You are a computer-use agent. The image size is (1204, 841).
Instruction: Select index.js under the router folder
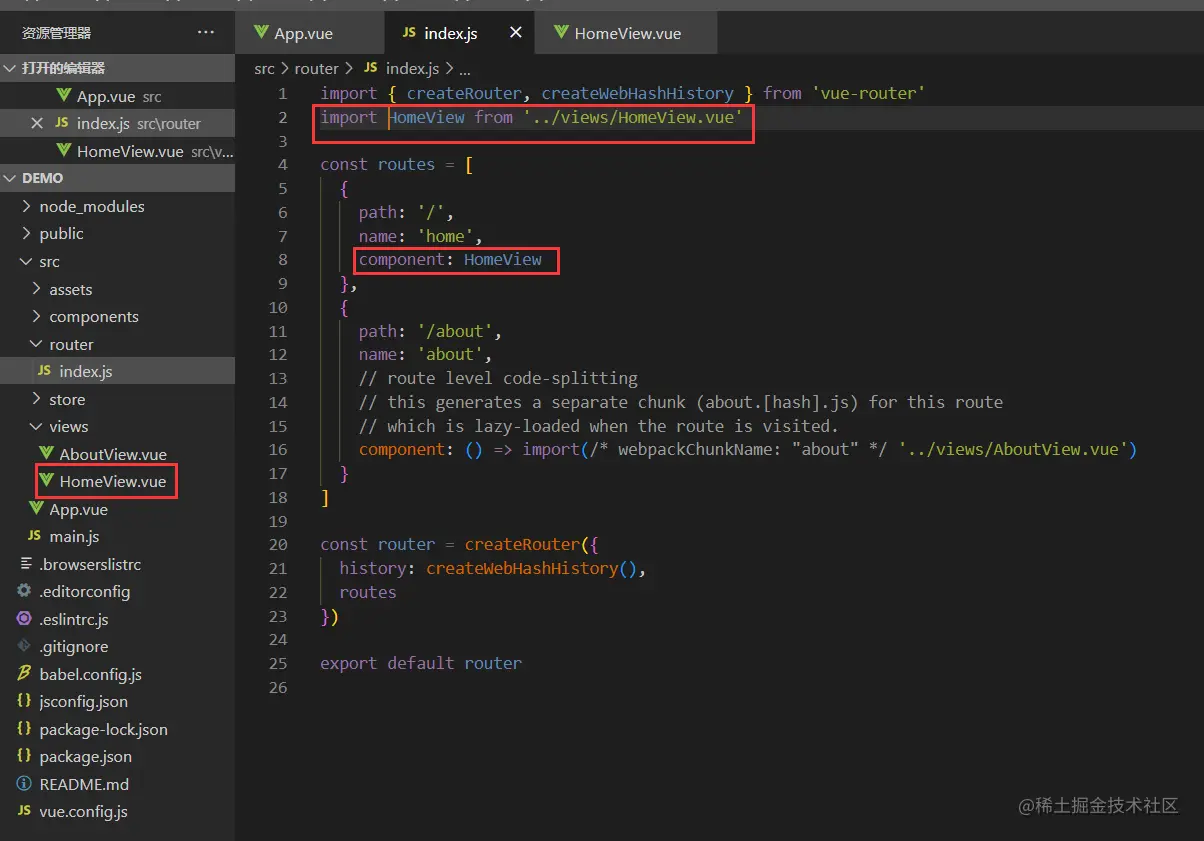117,371
